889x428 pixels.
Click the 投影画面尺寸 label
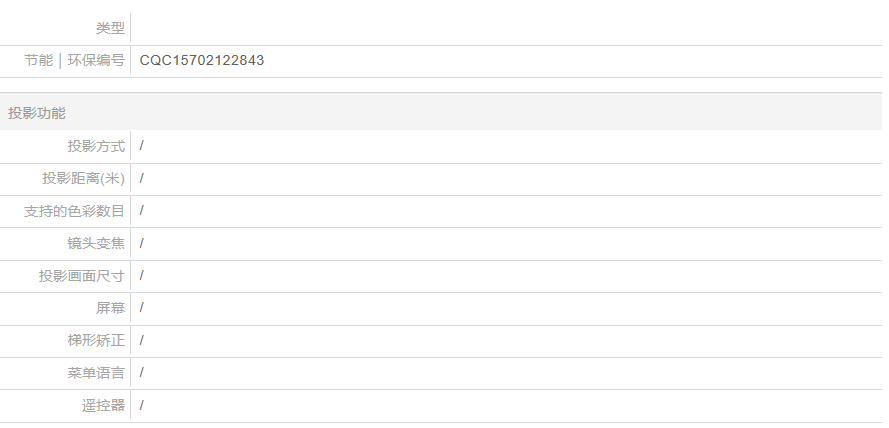coord(82,276)
